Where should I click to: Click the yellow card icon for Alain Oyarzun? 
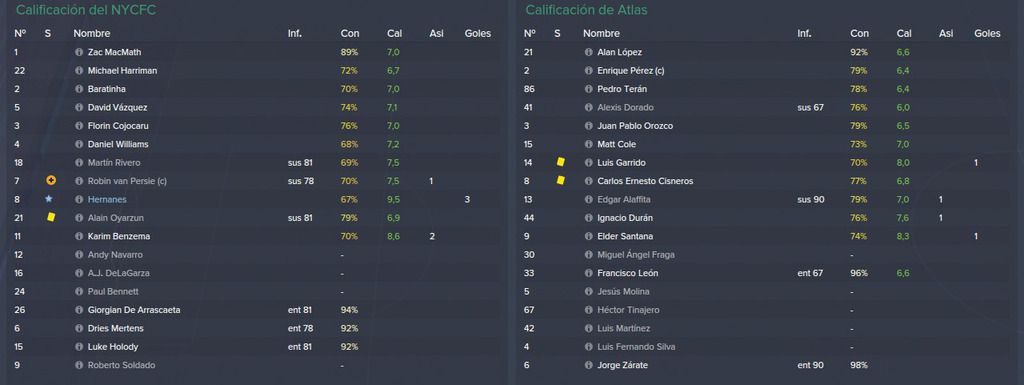51,217
